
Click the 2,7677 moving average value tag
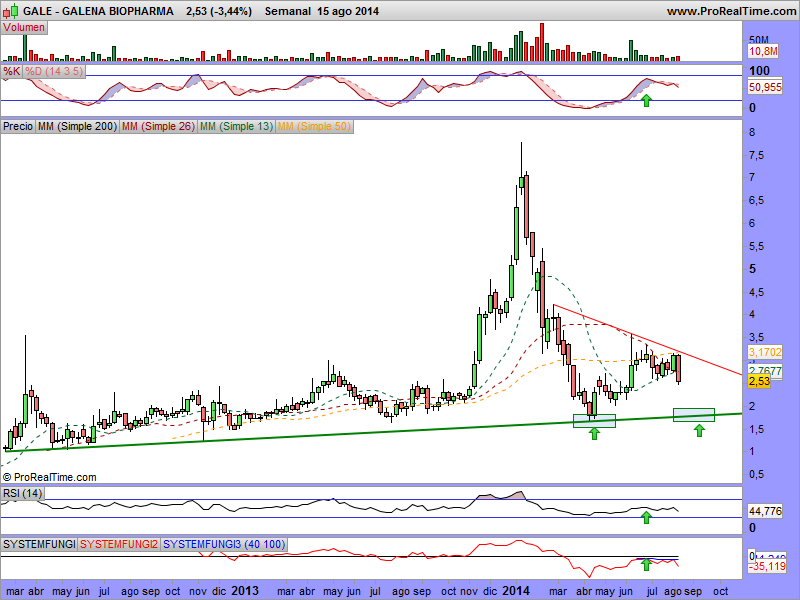(765, 371)
